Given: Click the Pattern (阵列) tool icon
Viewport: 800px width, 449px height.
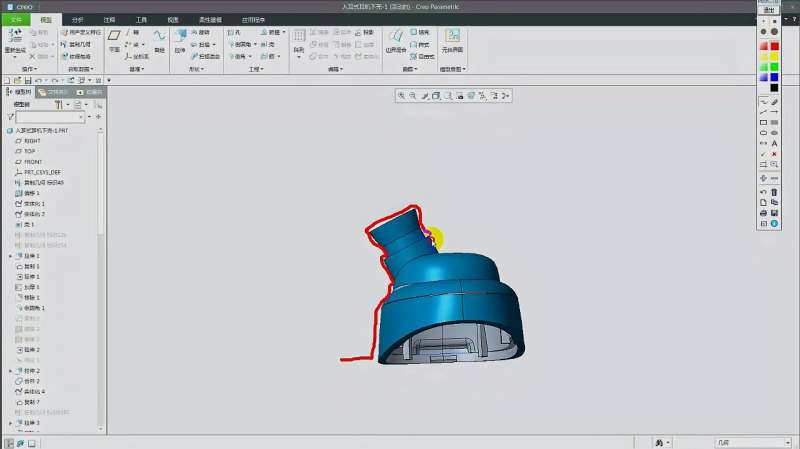Looking at the screenshot, I should click(298, 38).
